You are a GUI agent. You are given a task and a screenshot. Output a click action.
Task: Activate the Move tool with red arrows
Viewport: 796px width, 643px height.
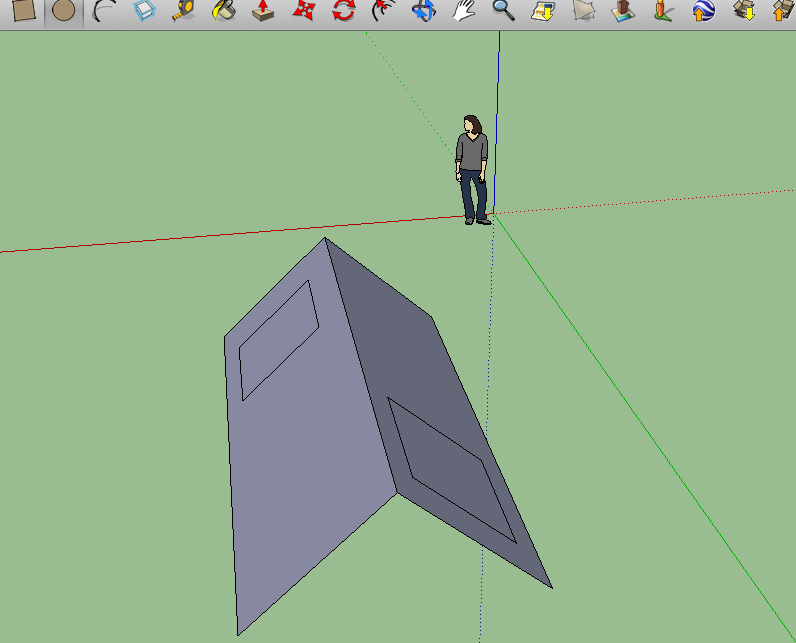click(x=304, y=11)
